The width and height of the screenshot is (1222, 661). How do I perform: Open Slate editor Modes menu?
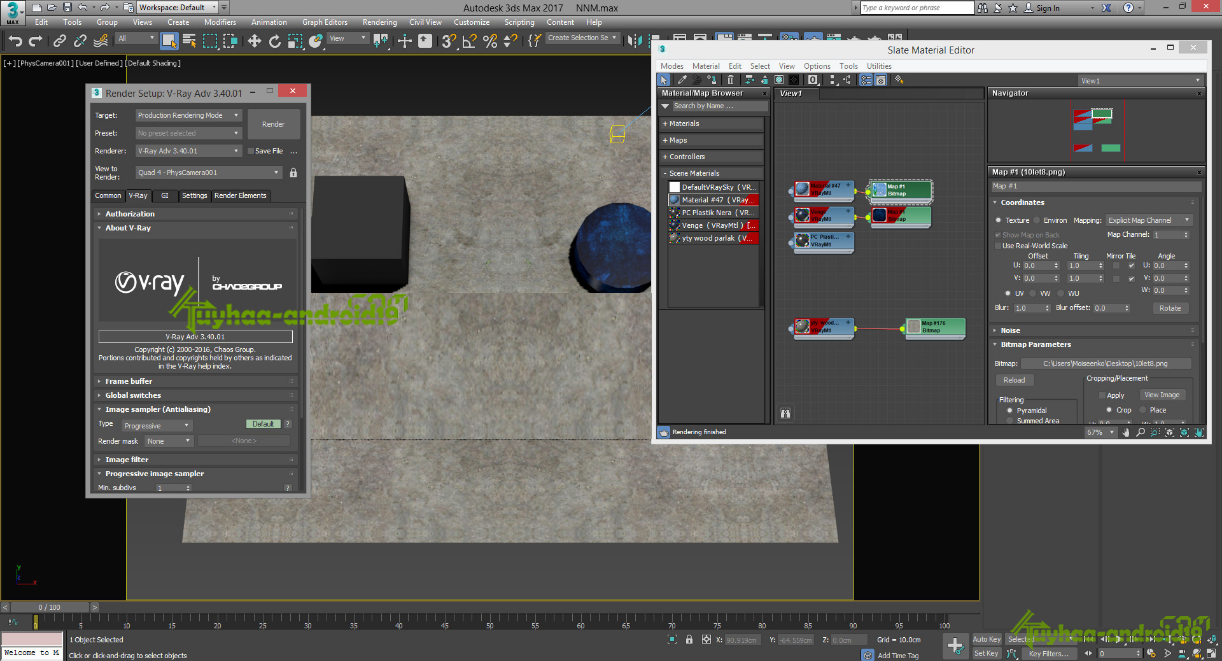[672, 66]
